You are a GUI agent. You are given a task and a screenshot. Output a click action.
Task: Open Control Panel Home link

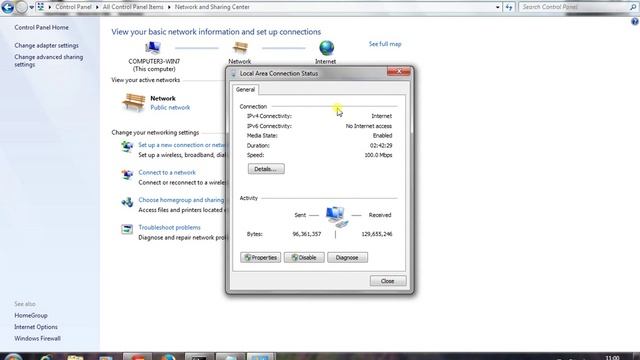point(42,27)
